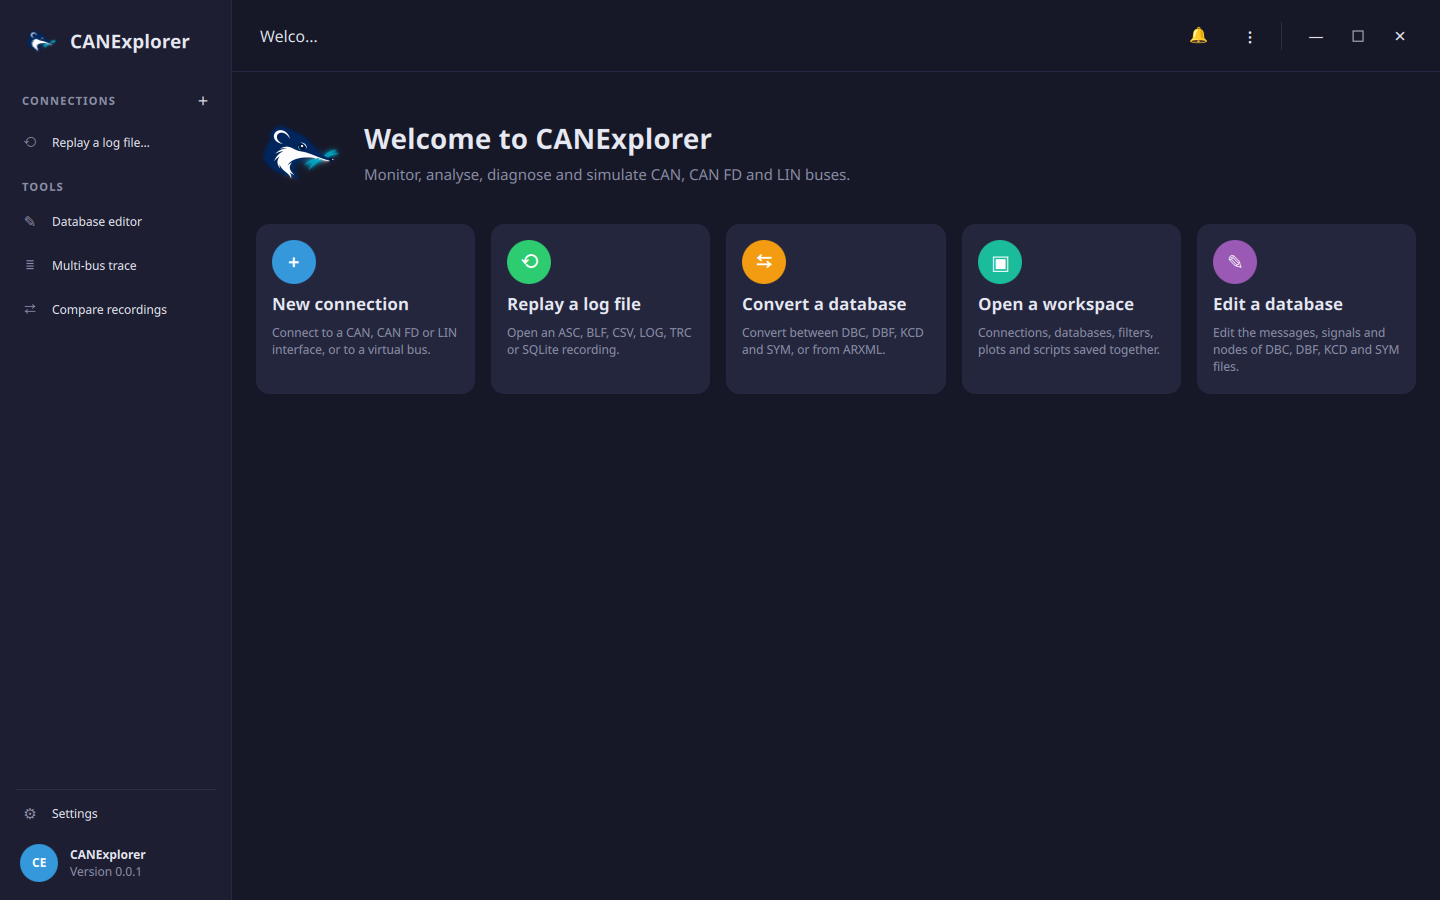Click the arrows icon beside Compare recordings
Image resolution: width=1440 pixels, height=900 pixels.
[30, 309]
